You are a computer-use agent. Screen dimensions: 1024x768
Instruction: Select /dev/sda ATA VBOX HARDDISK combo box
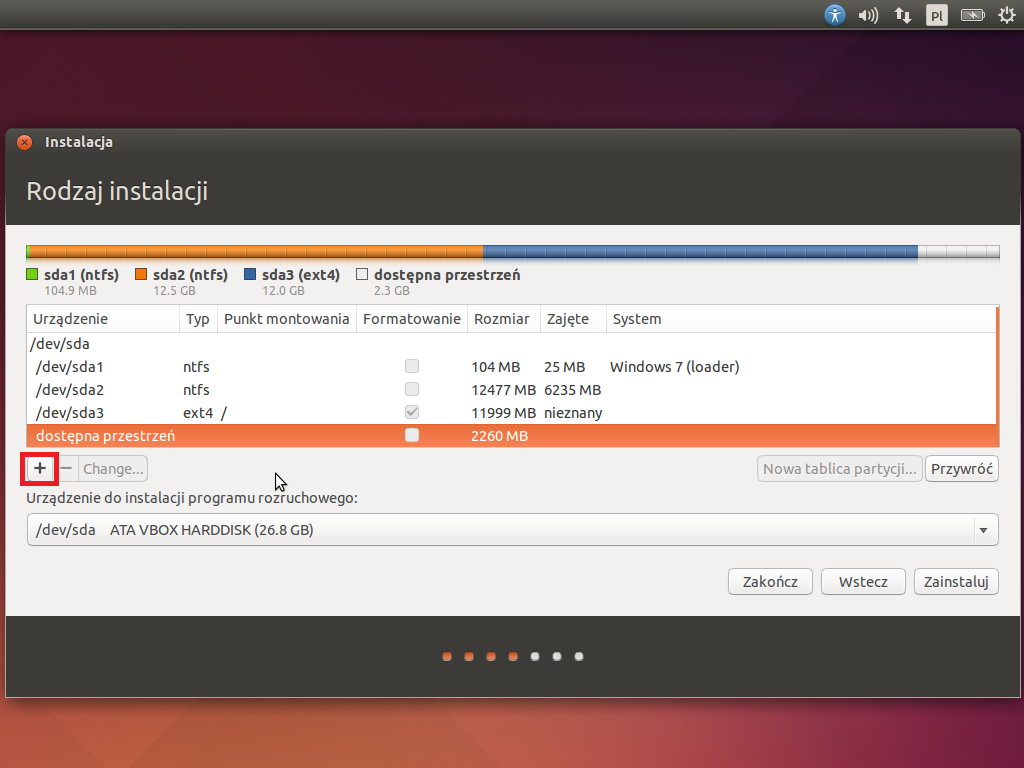click(x=513, y=530)
